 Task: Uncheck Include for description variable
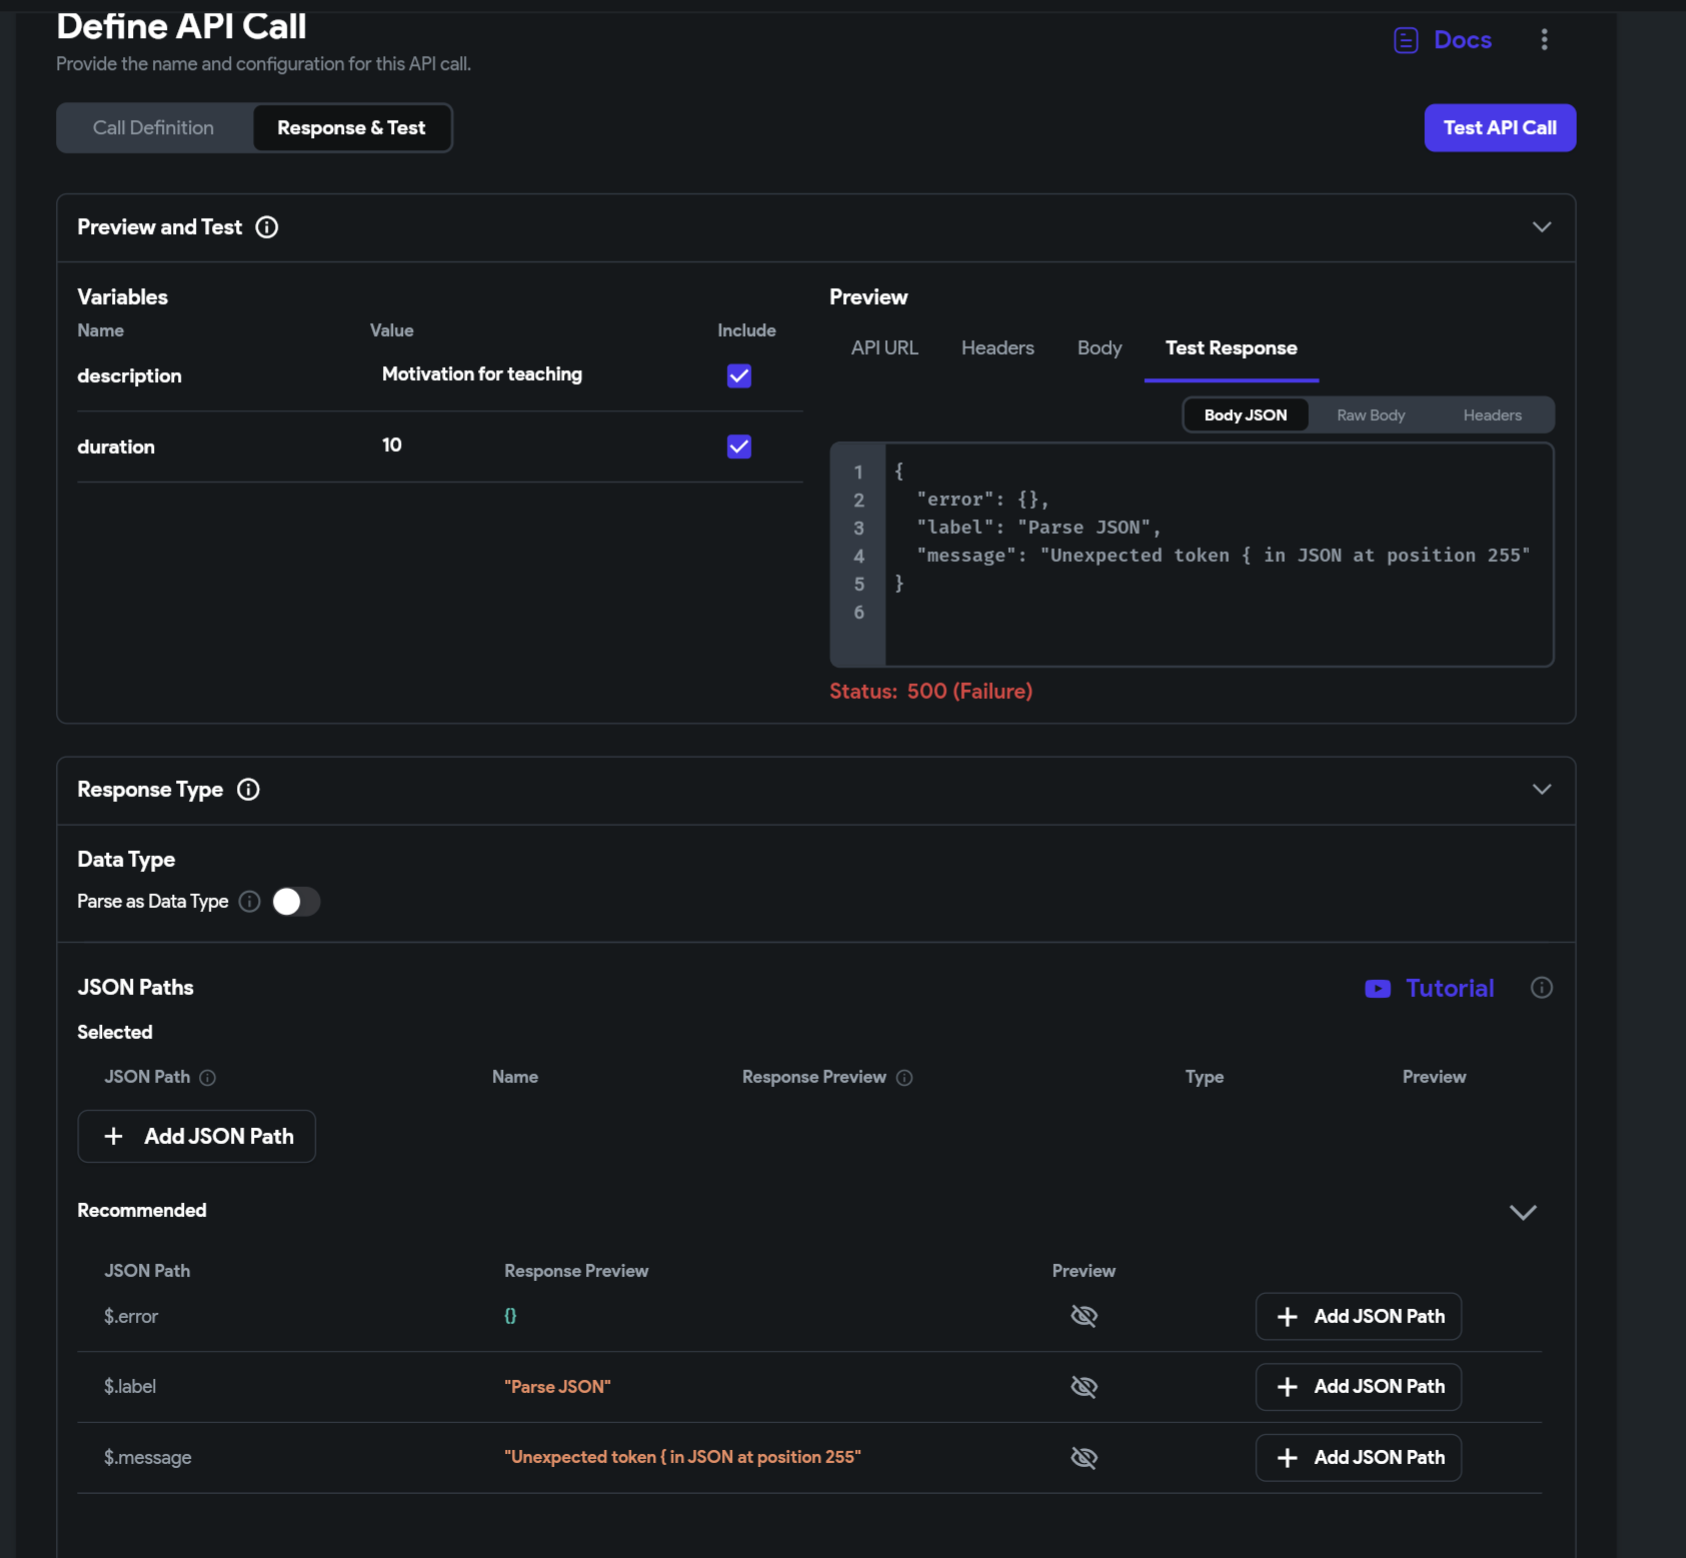[x=739, y=376]
